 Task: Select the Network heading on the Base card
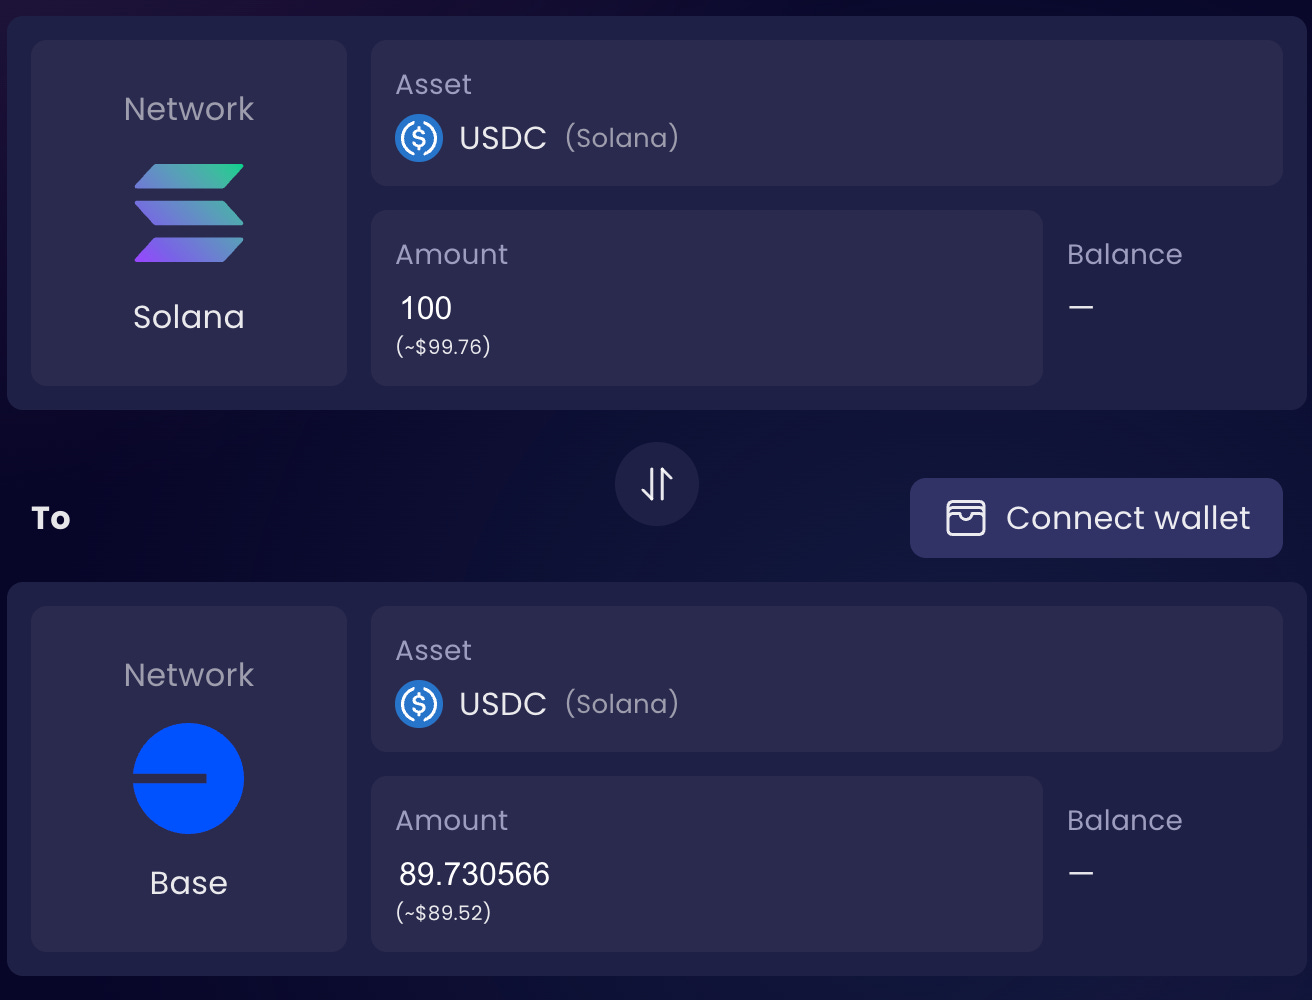pos(188,674)
